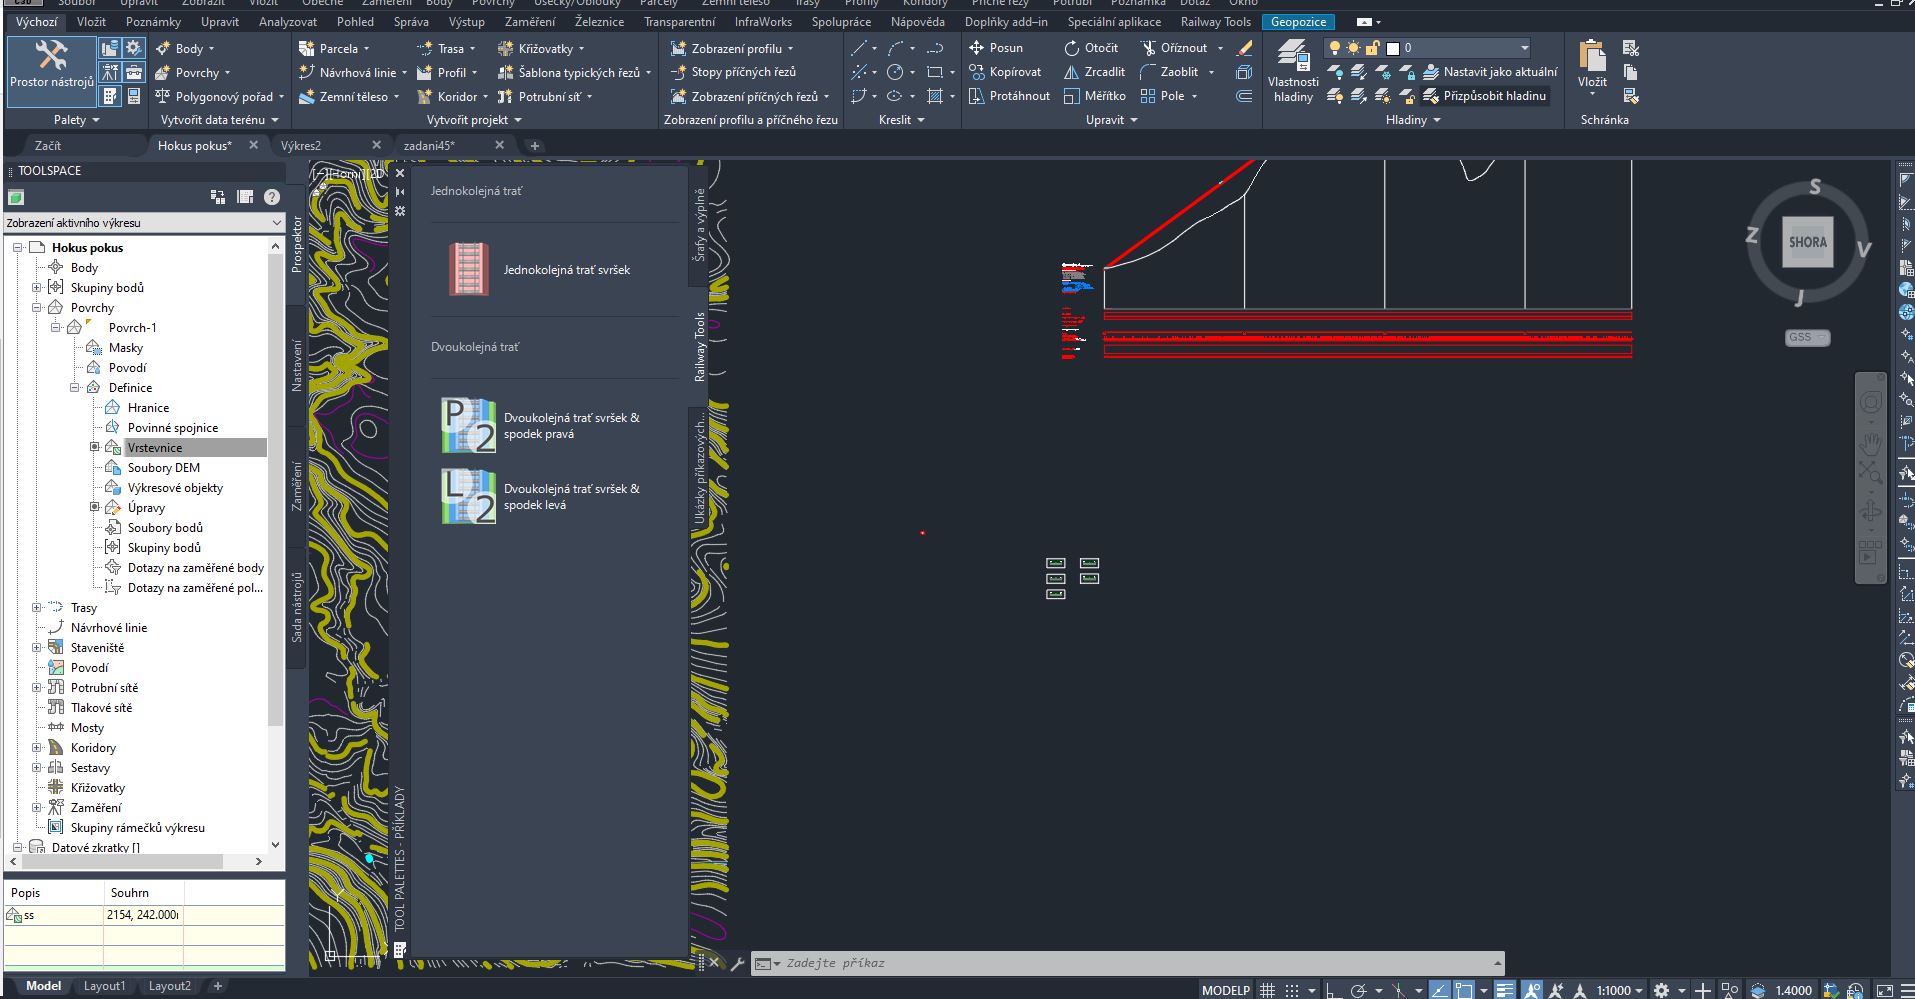Switch to the Výkres2 drawing tab
The width and height of the screenshot is (1915, 999).
(x=301, y=146)
